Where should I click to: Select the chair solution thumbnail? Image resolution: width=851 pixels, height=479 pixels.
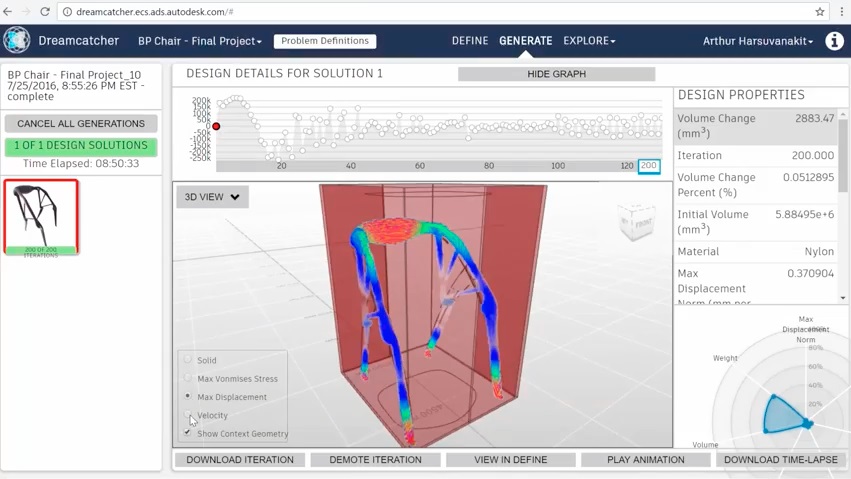(x=41, y=215)
